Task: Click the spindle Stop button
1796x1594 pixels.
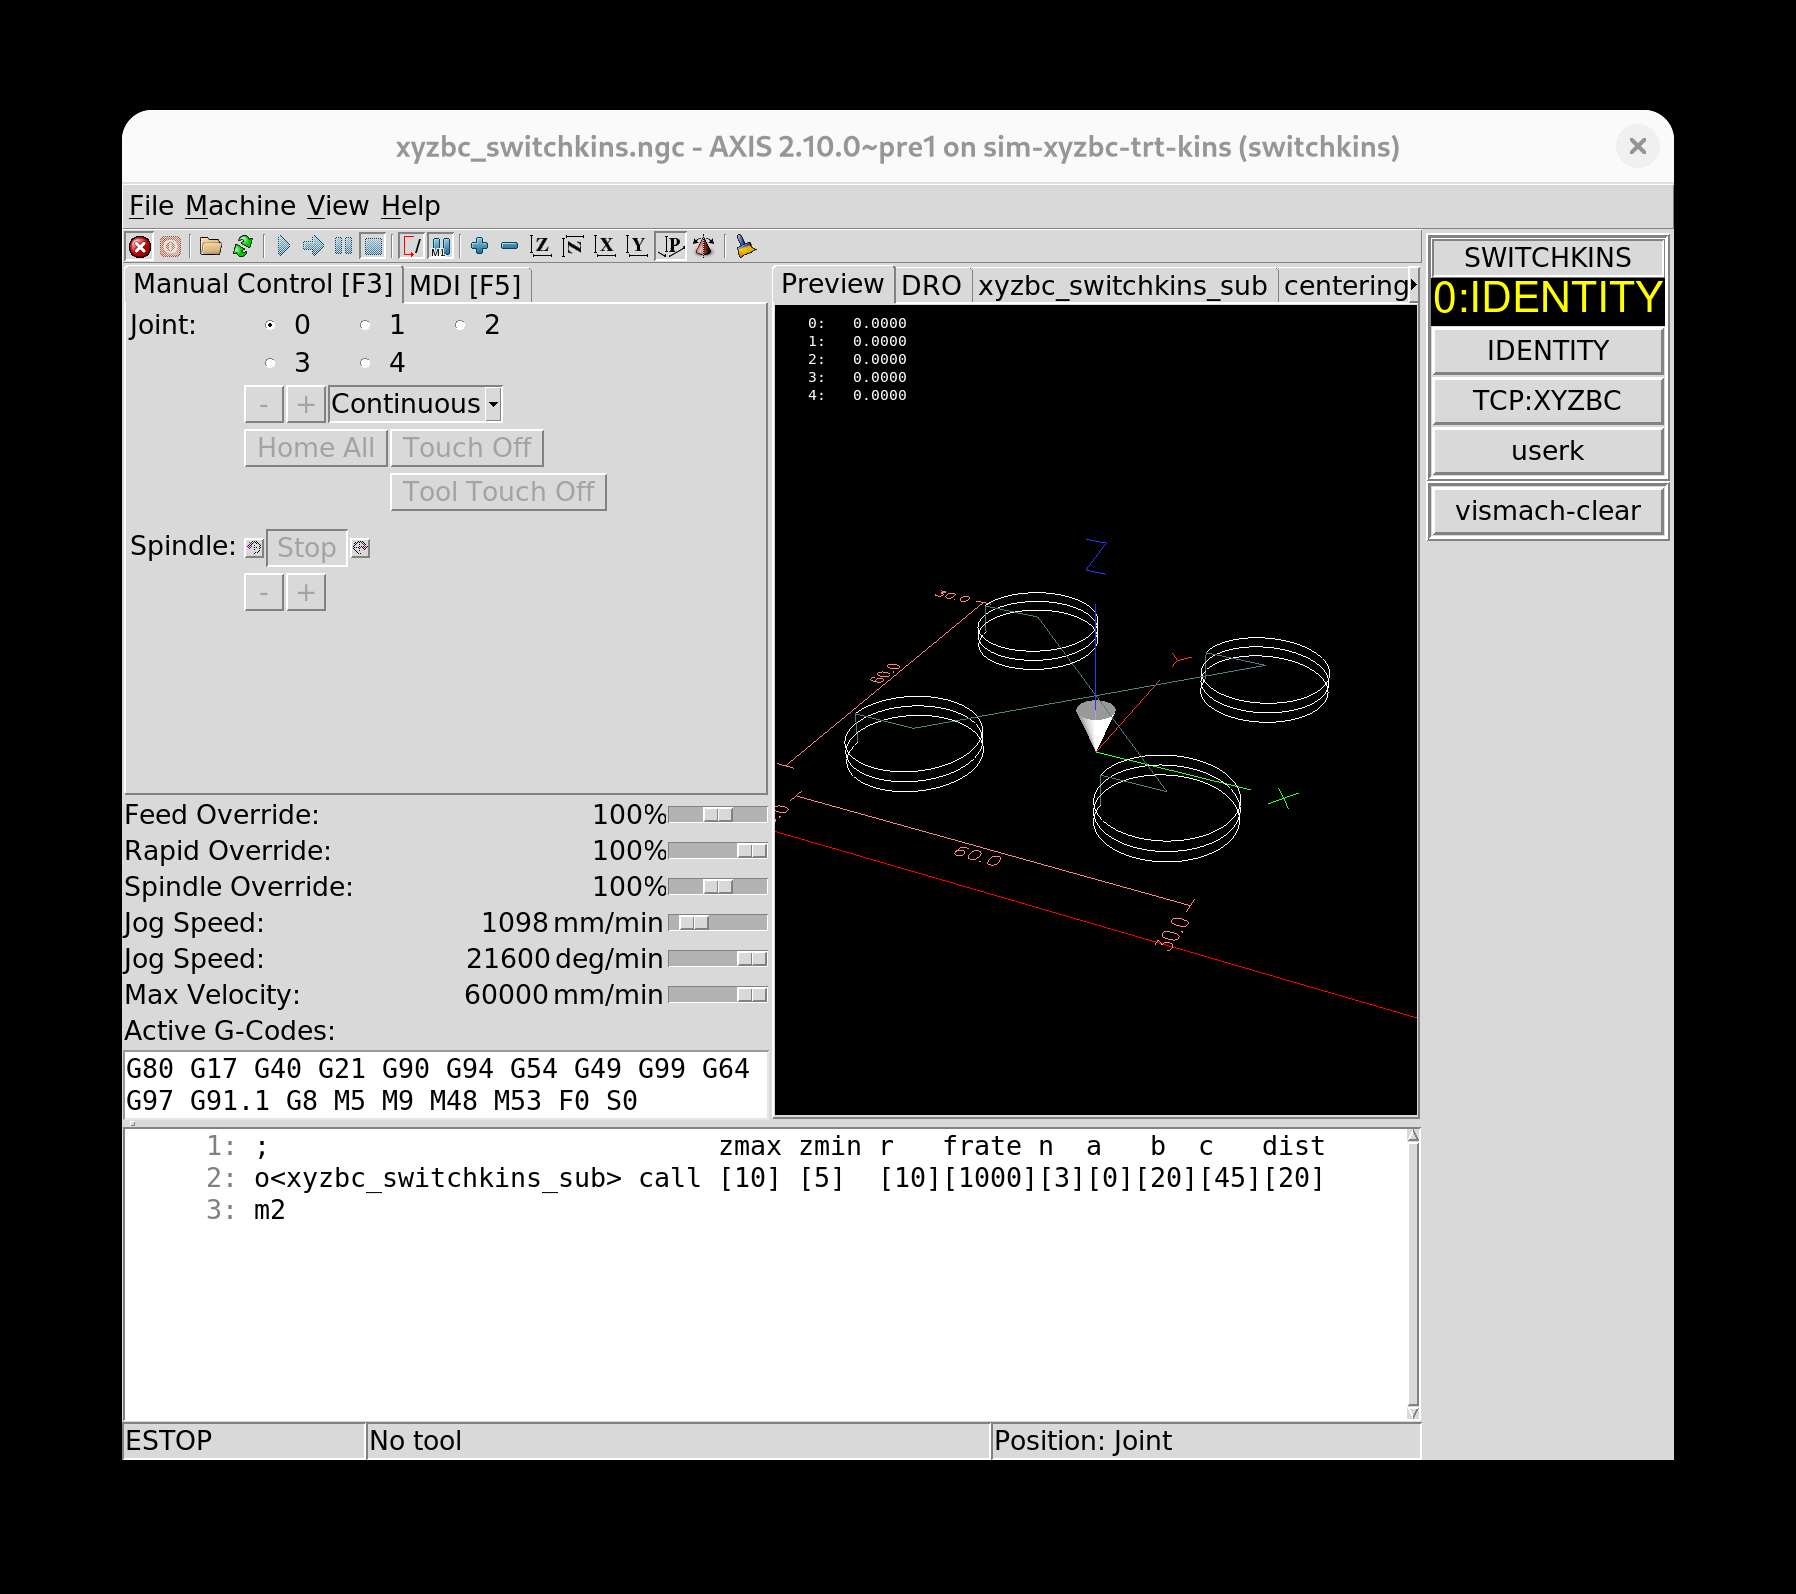Action: 307,548
